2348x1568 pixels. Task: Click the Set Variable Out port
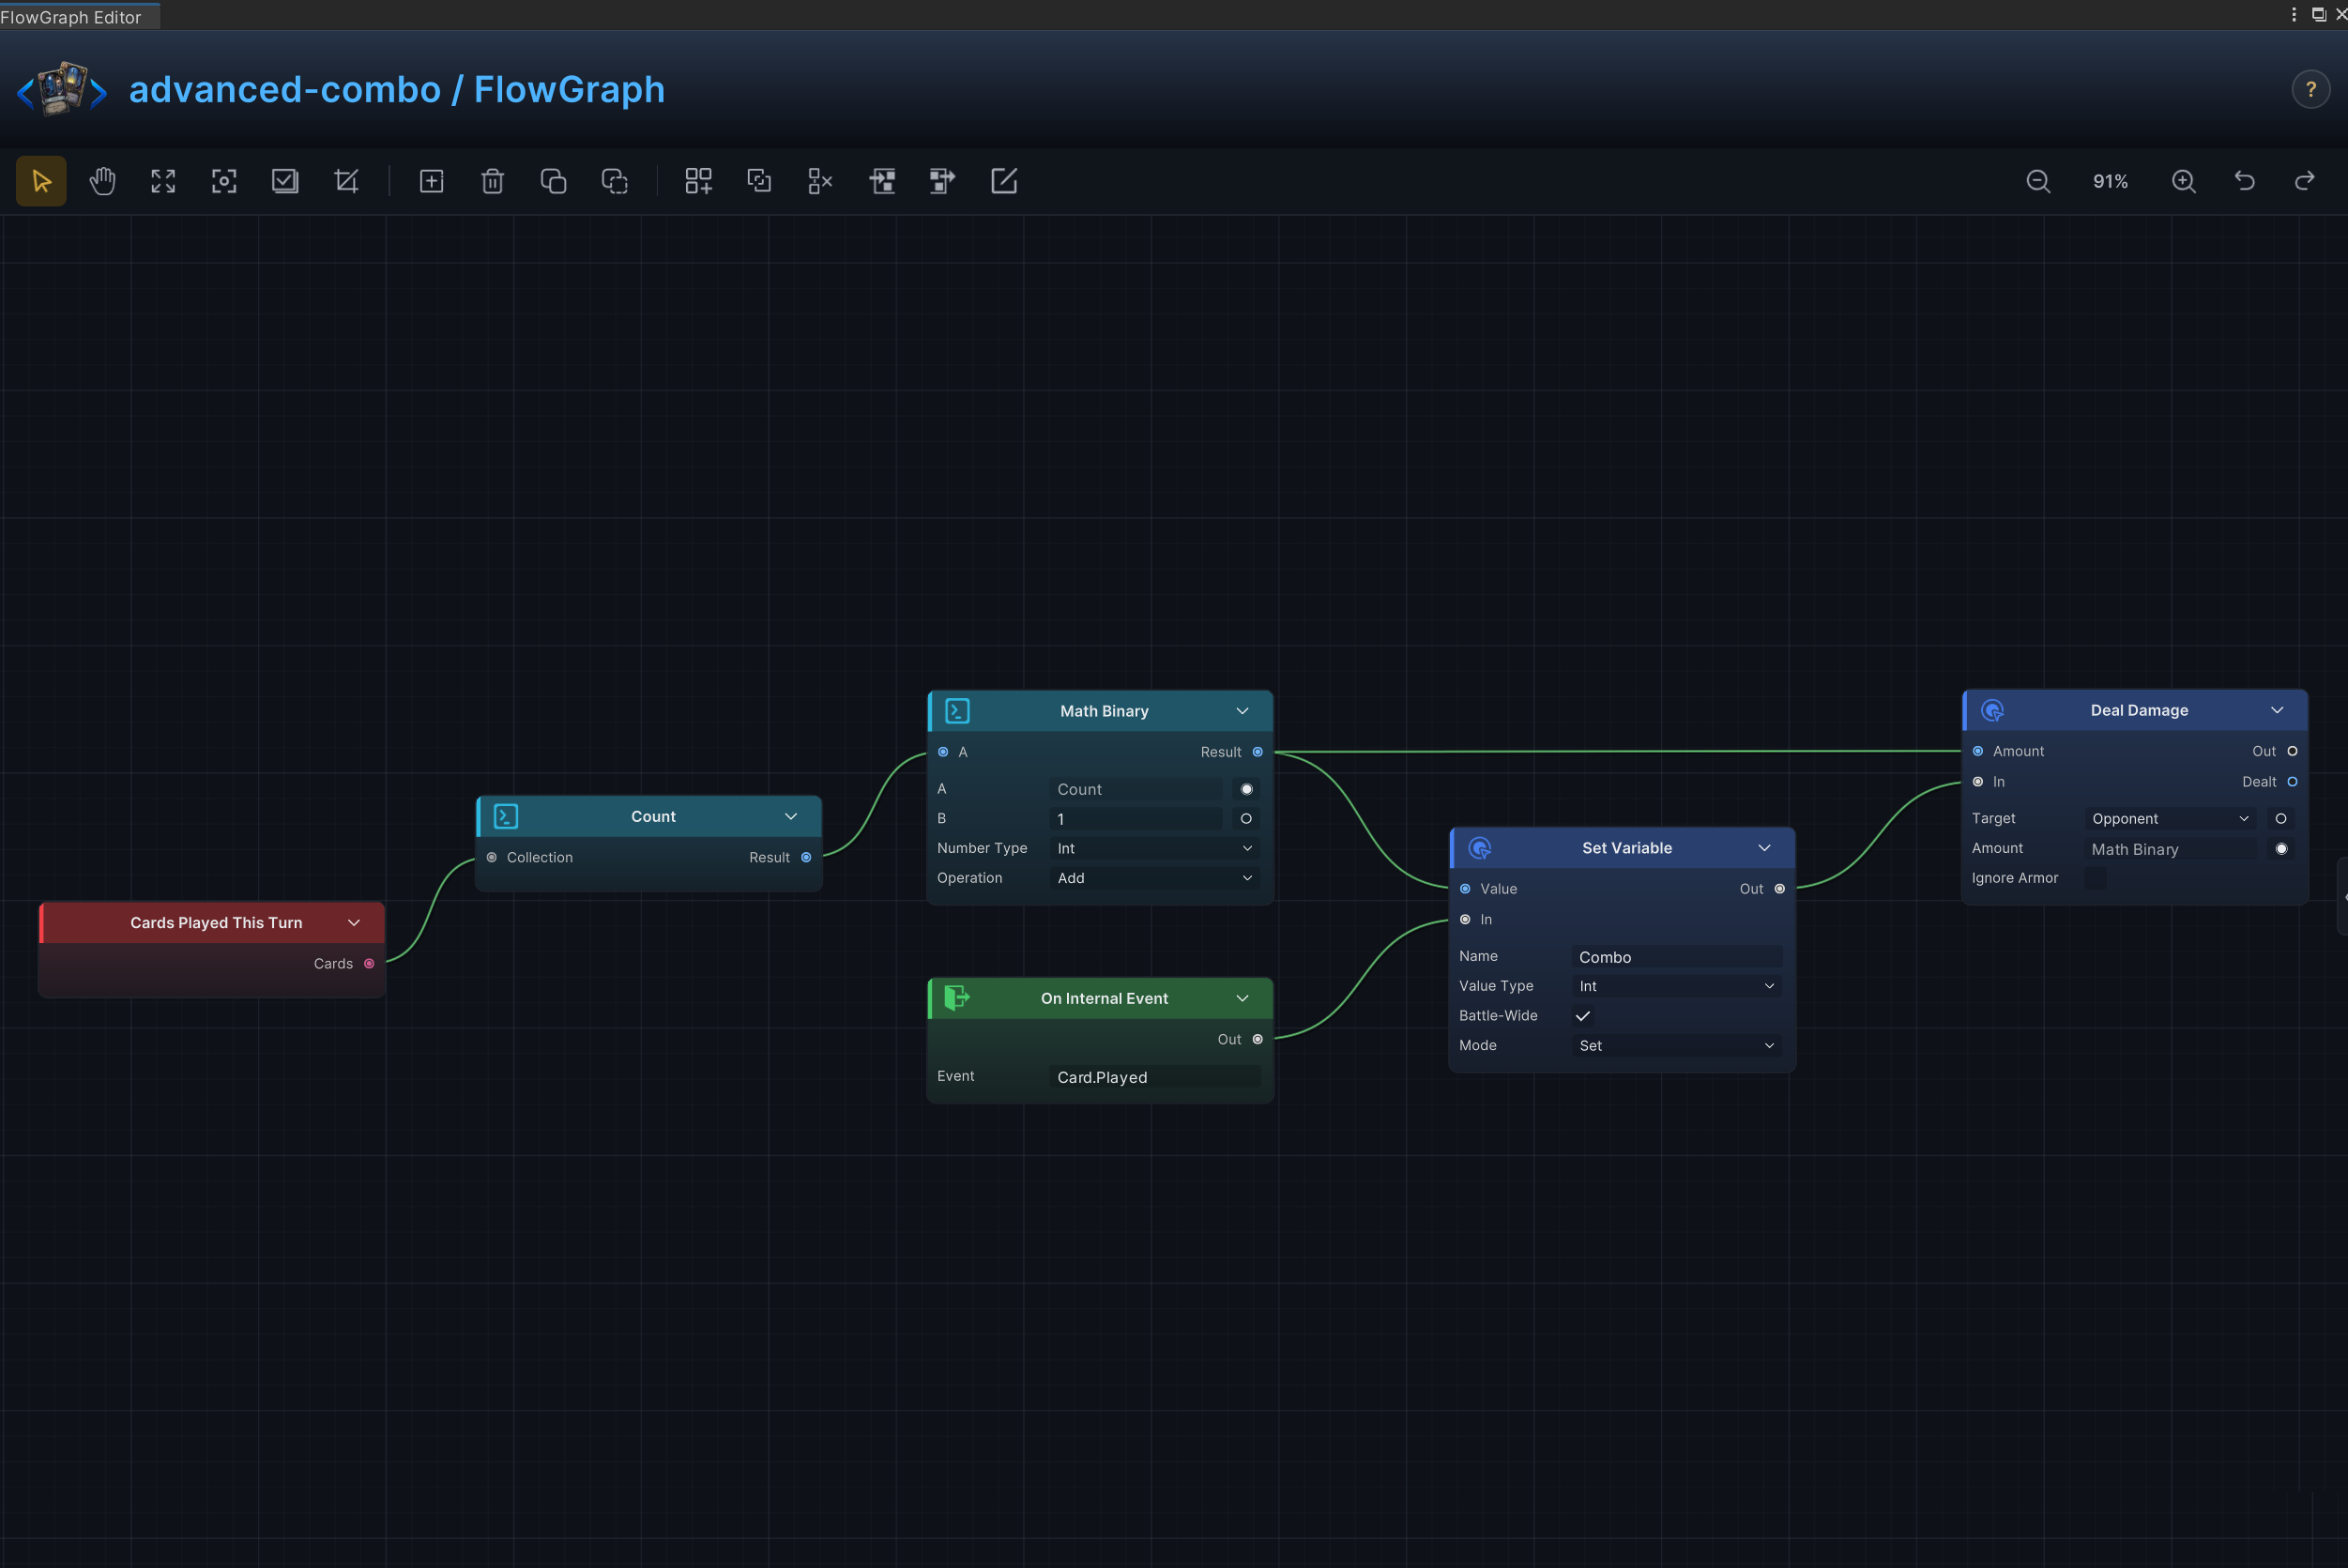[x=1780, y=889]
